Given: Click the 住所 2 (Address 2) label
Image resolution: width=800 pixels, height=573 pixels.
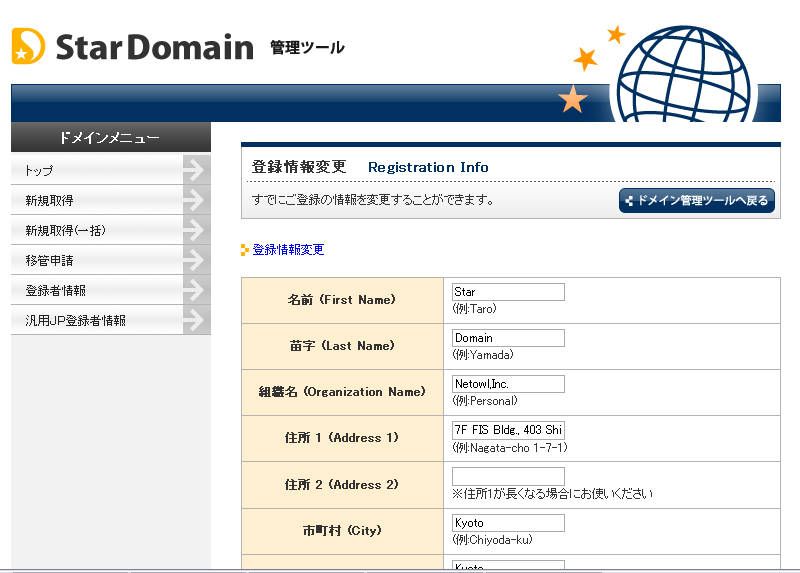Looking at the screenshot, I should point(341,485).
